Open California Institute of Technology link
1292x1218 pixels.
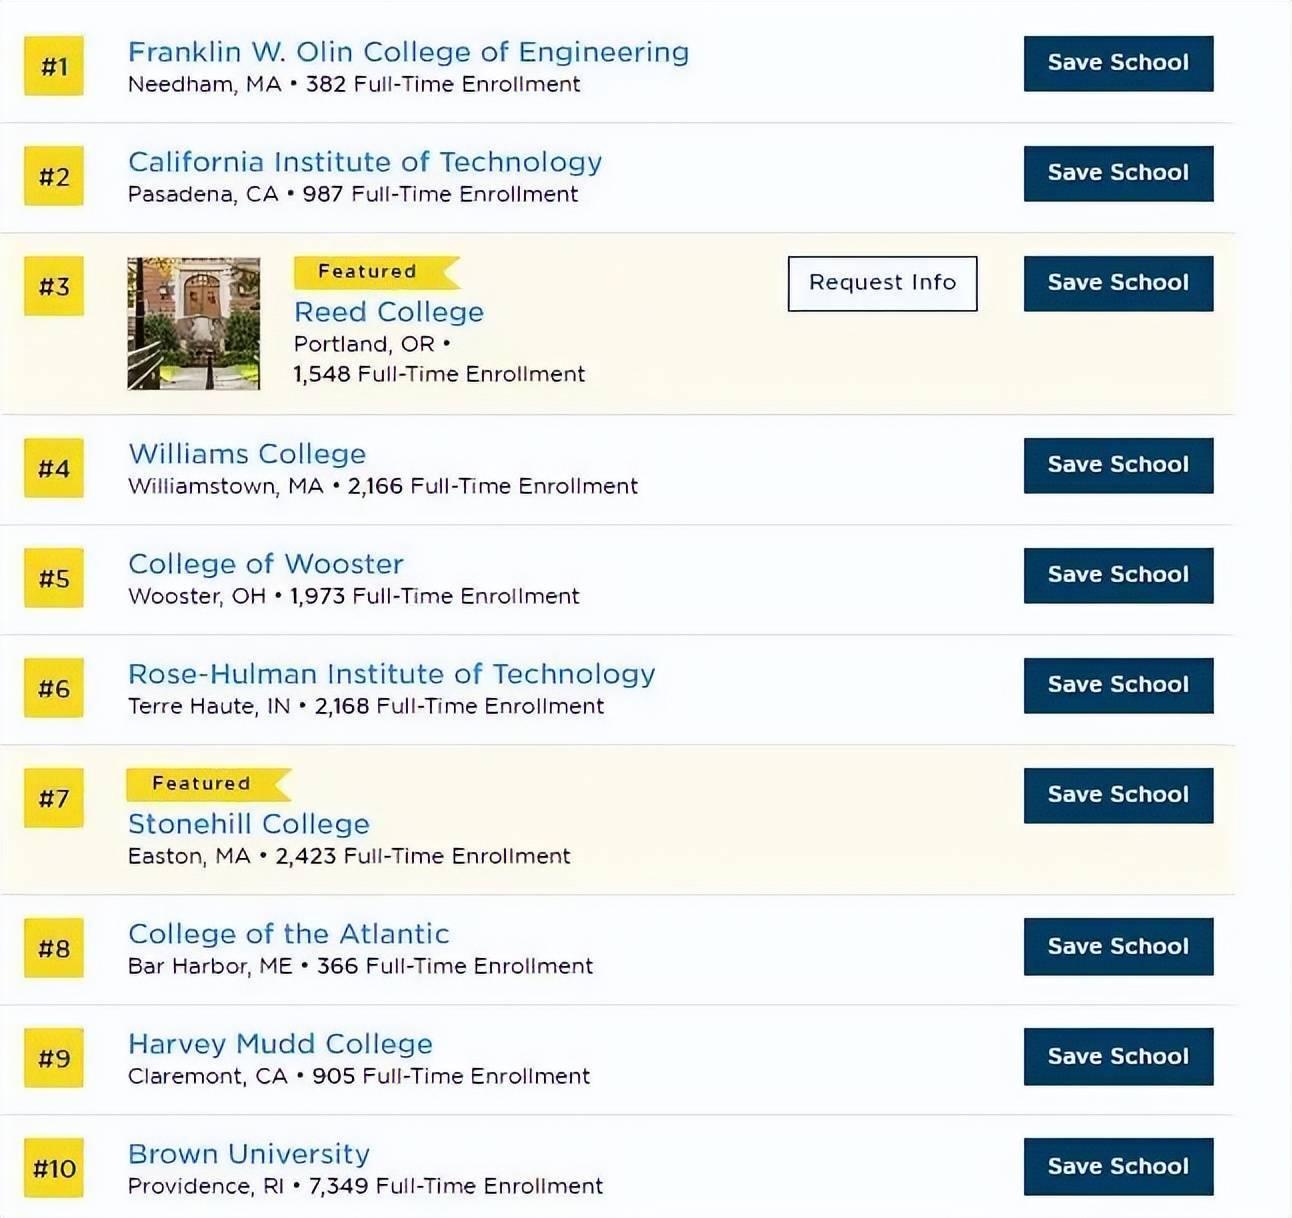(365, 162)
